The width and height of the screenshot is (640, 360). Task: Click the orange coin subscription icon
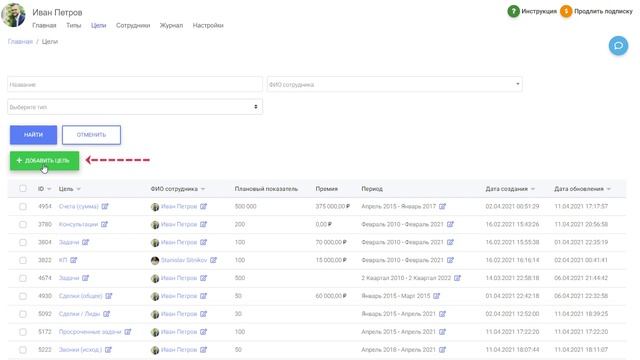pyautogui.click(x=566, y=11)
